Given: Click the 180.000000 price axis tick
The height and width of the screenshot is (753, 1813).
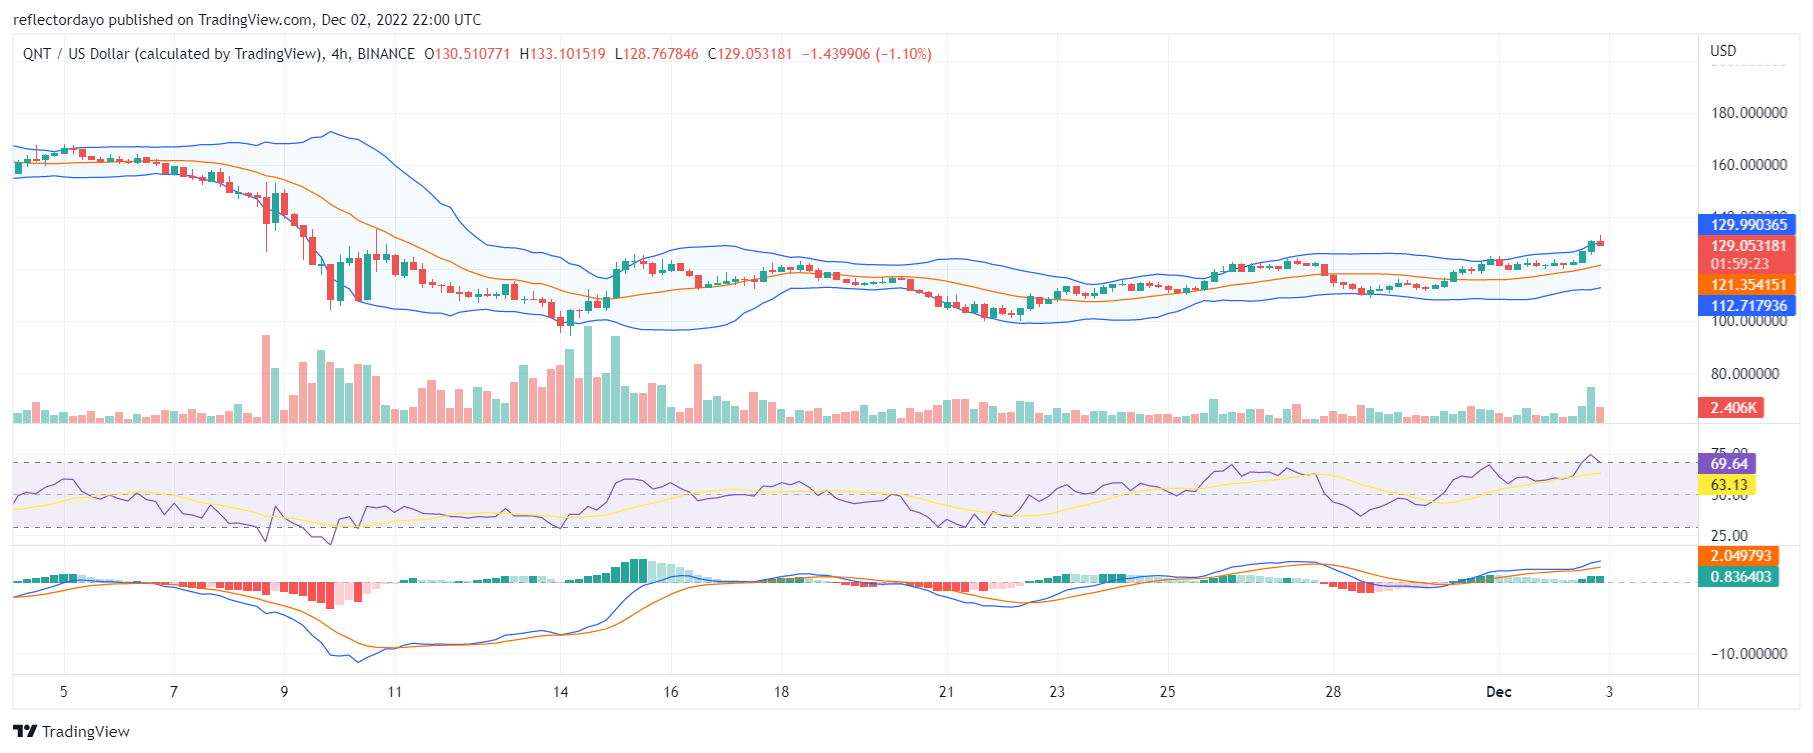Looking at the screenshot, I should (x=1749, y=113).
